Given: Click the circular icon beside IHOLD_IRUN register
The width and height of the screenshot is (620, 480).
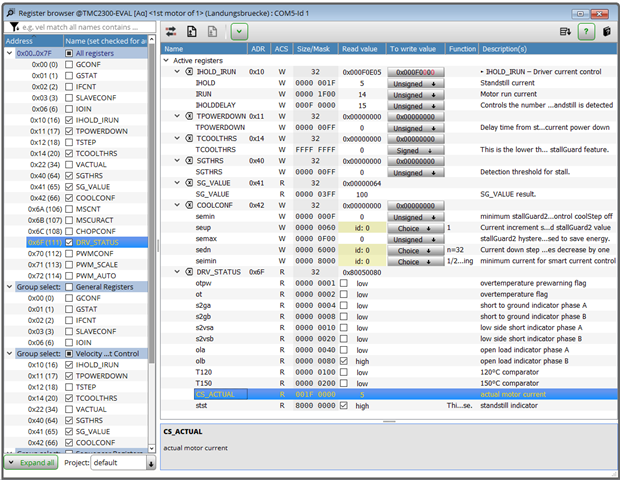Looking at the screenshot, I should point(189,73).
